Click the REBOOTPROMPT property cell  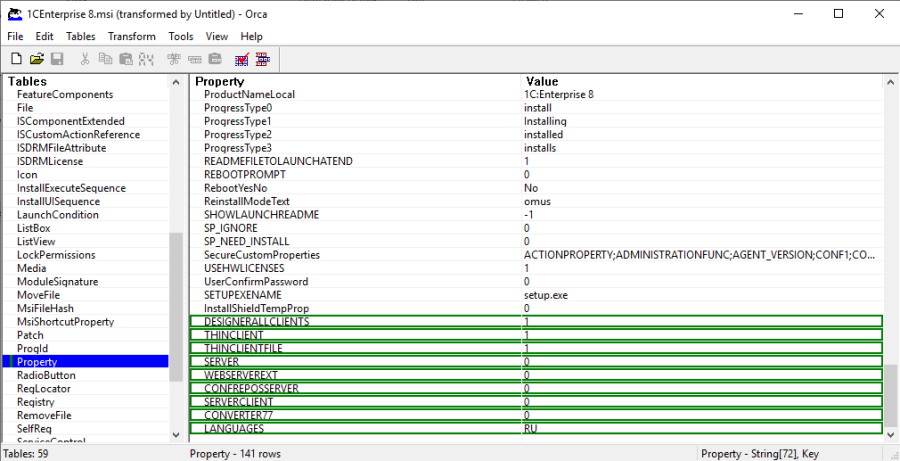(x=245, y=175)
